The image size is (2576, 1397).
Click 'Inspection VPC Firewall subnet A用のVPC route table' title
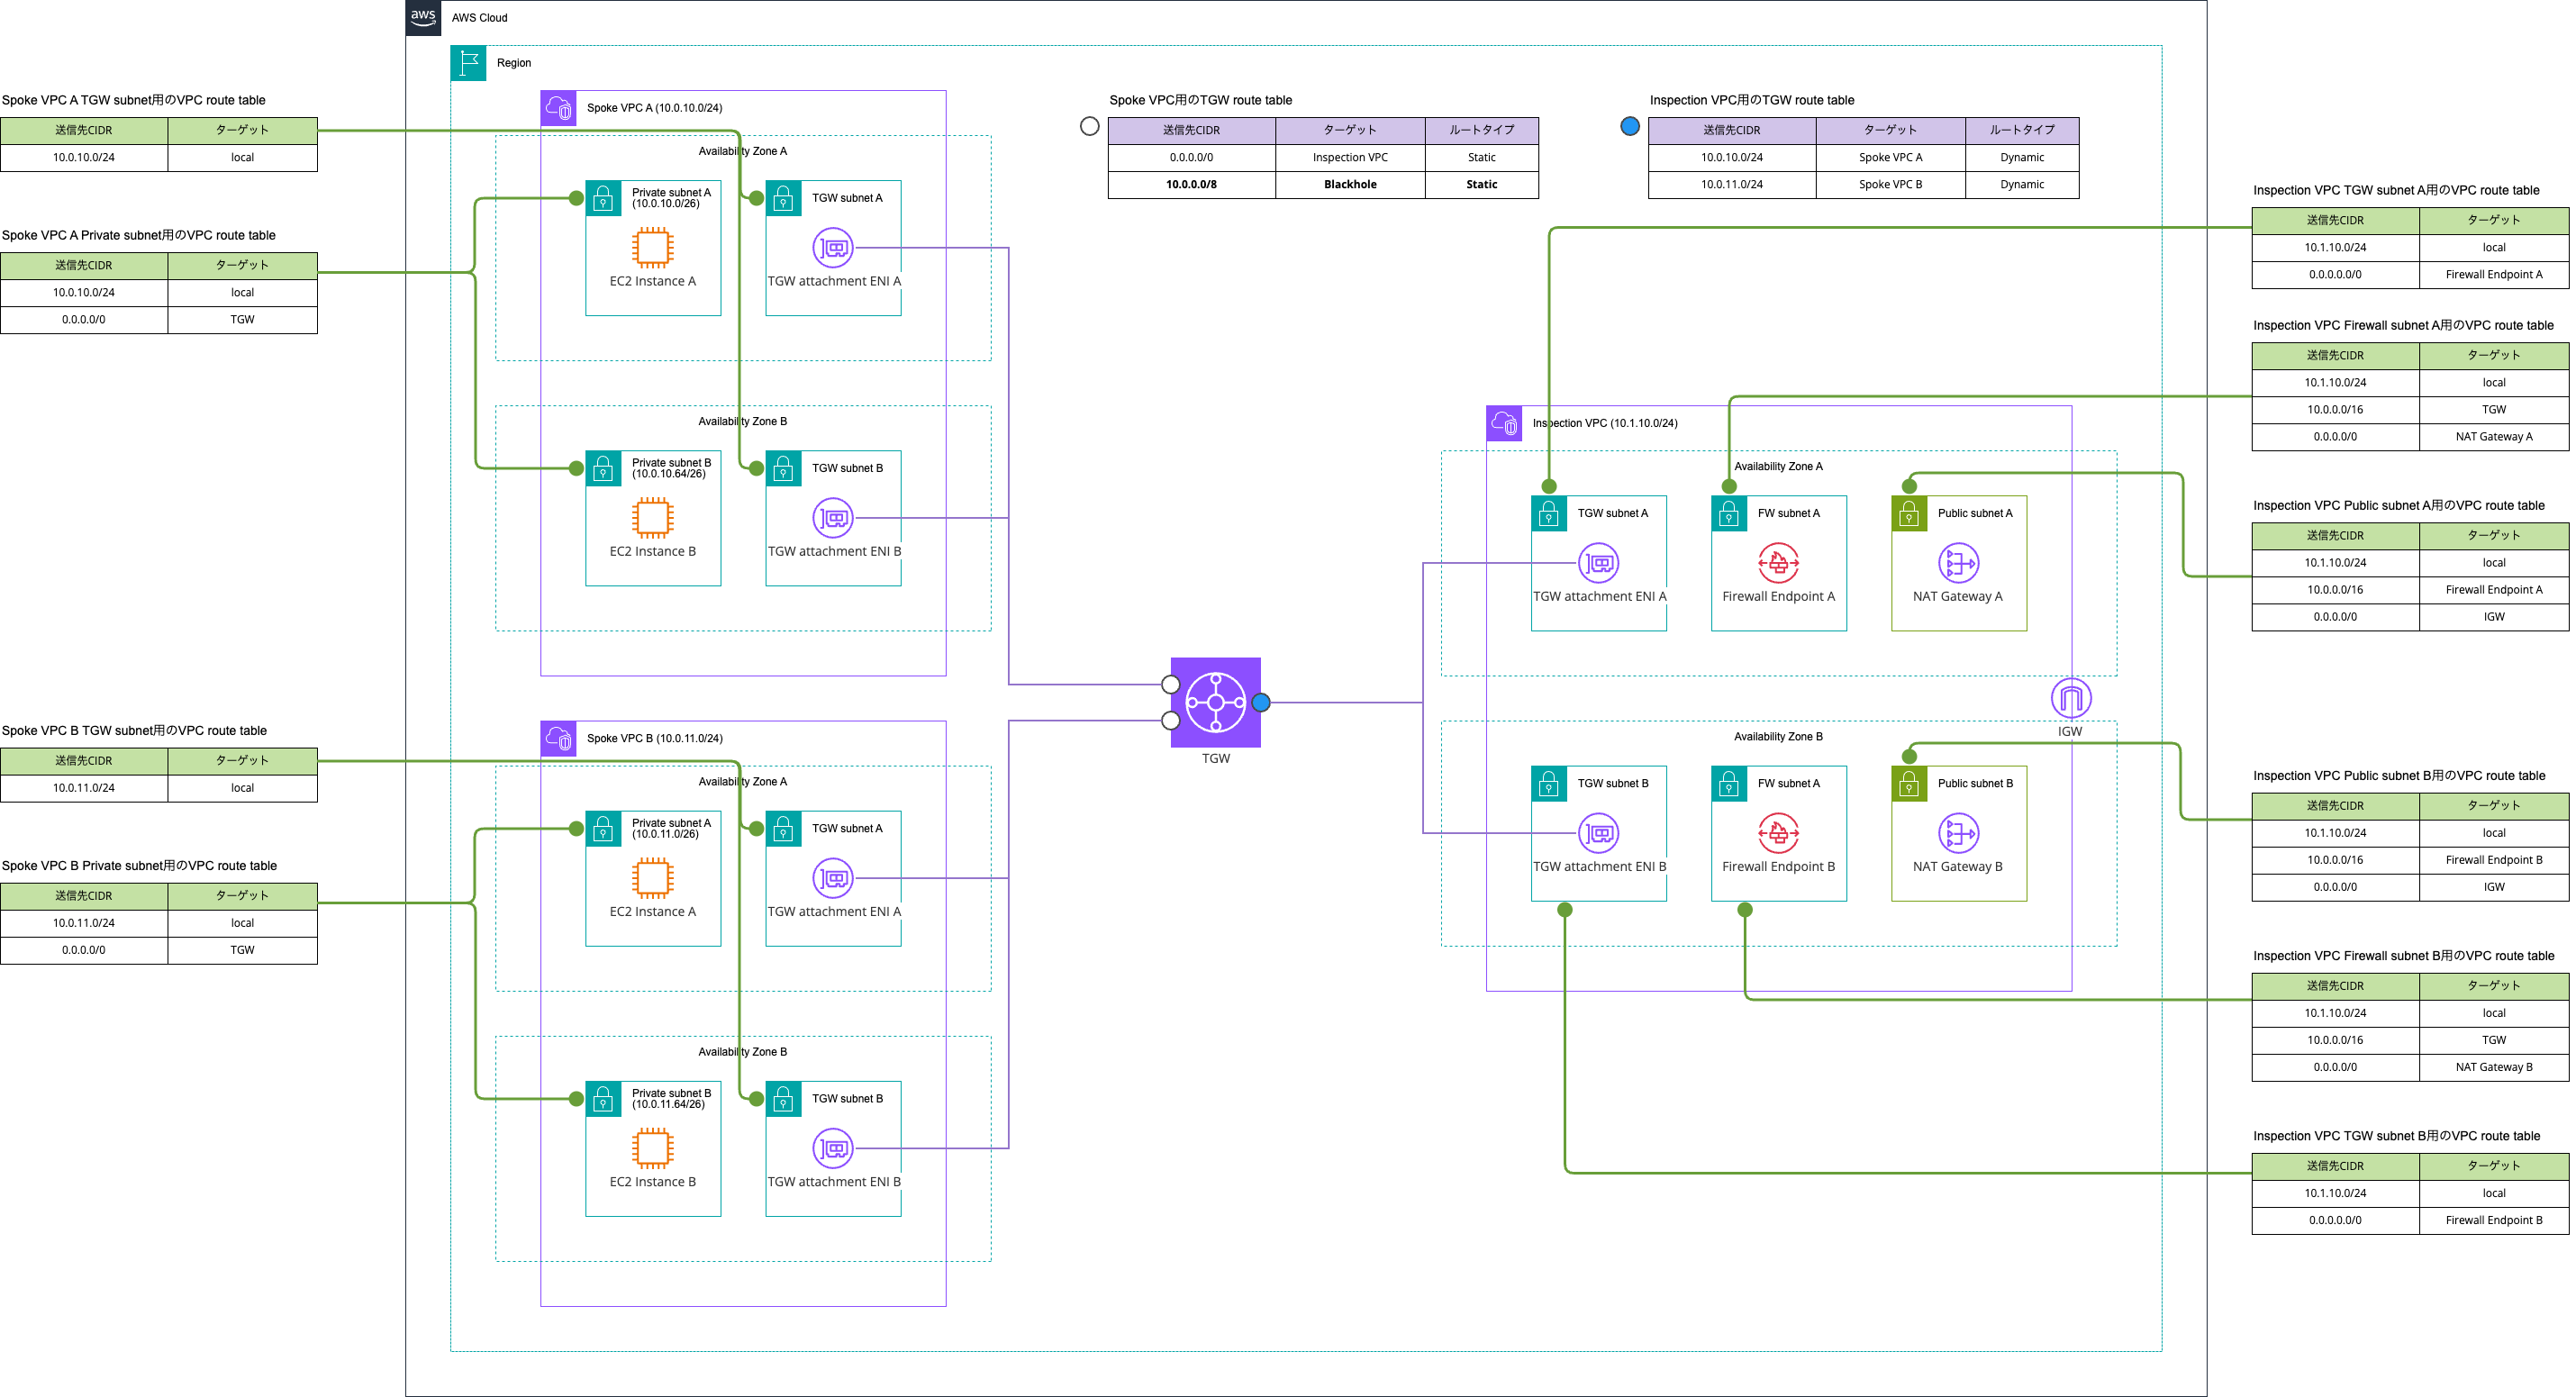tap(2403, 326)
